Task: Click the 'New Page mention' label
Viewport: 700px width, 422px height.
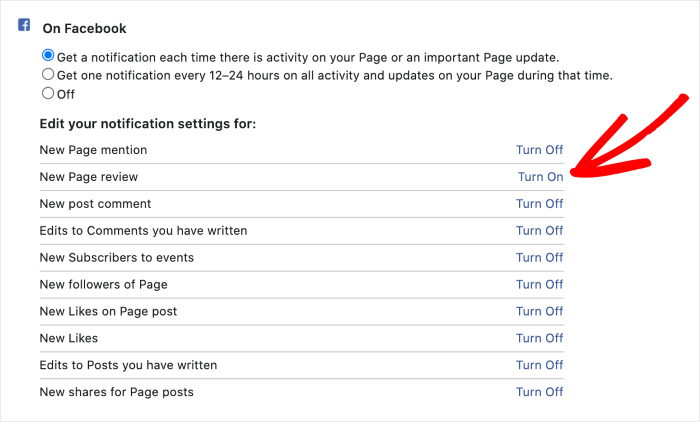Action: 93,150
